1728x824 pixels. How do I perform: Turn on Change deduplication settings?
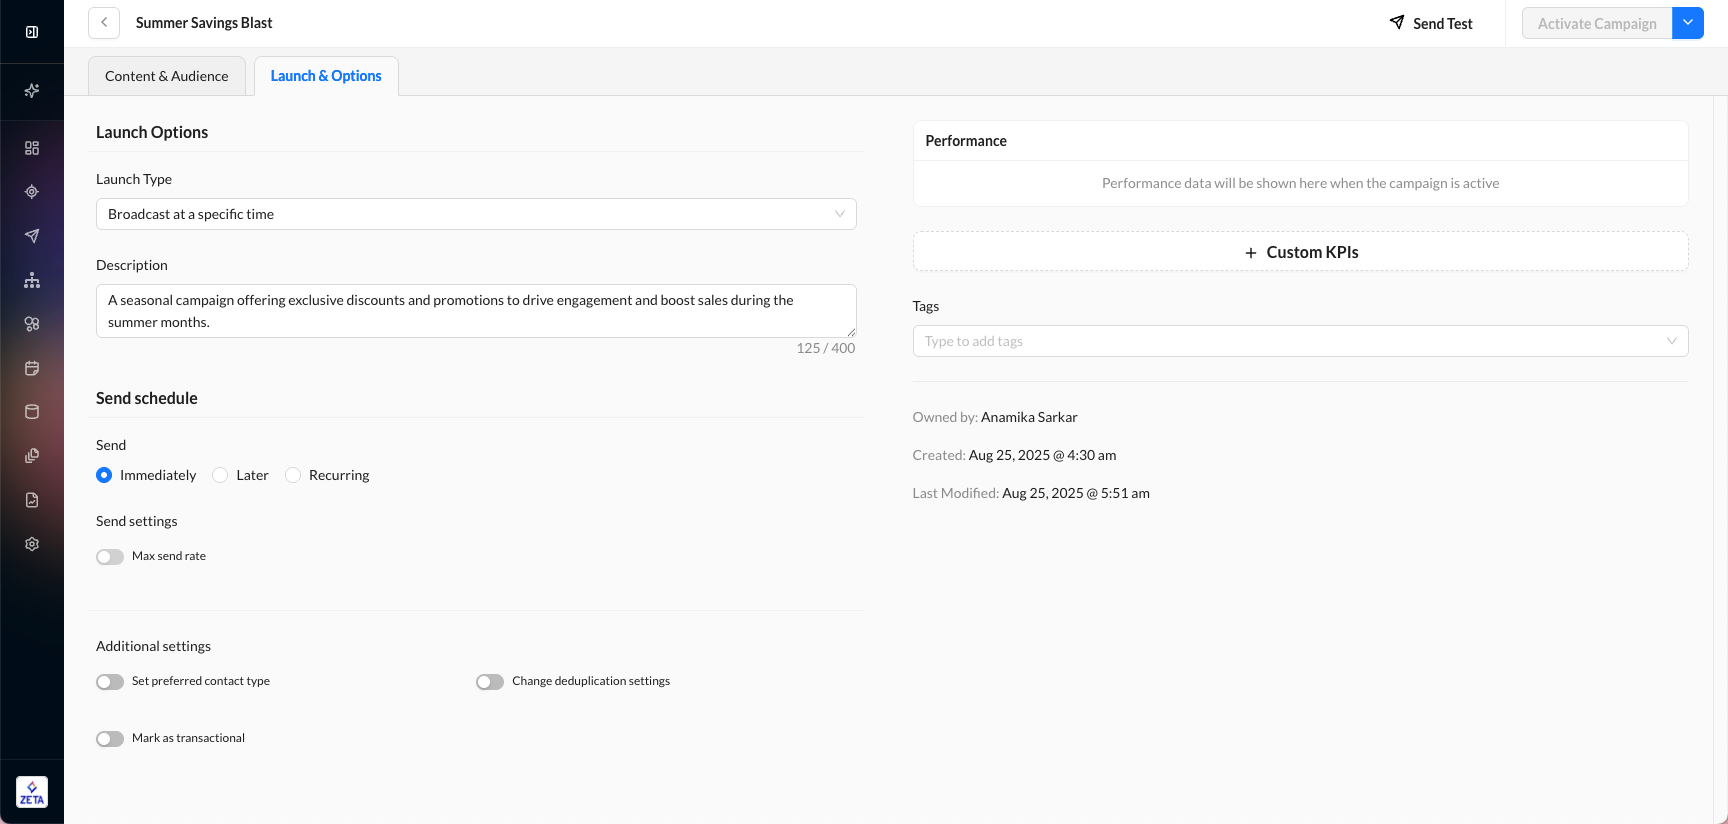point(490,682)
